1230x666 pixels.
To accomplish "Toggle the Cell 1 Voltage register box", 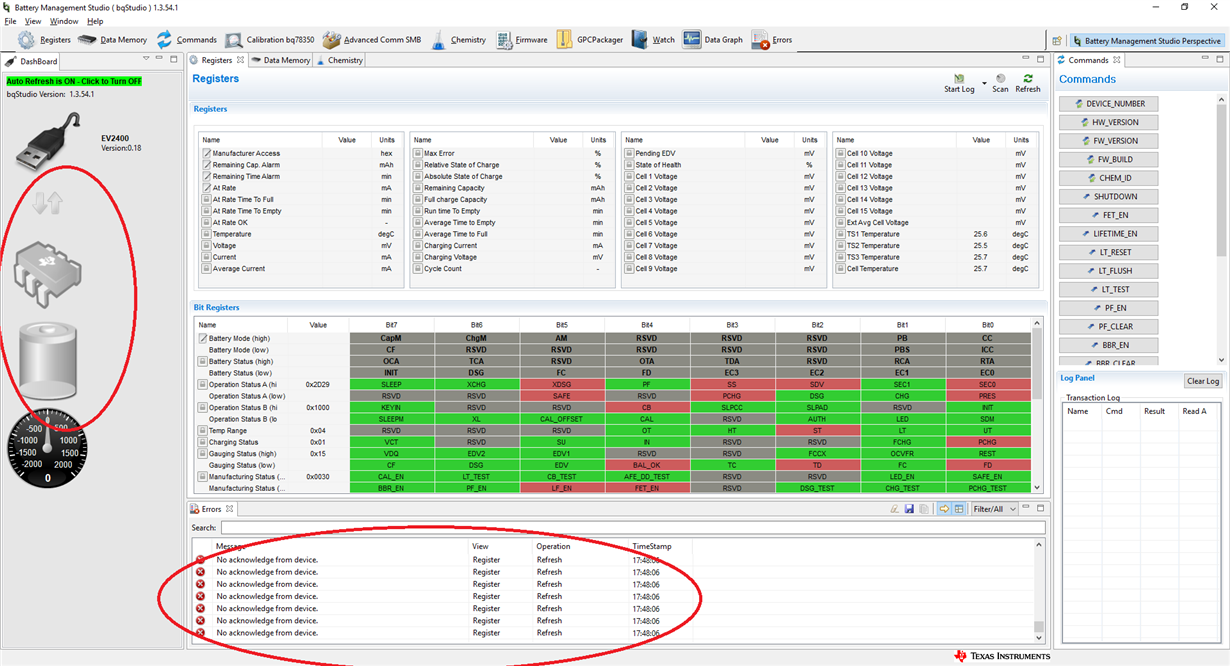I will point(629,176).
